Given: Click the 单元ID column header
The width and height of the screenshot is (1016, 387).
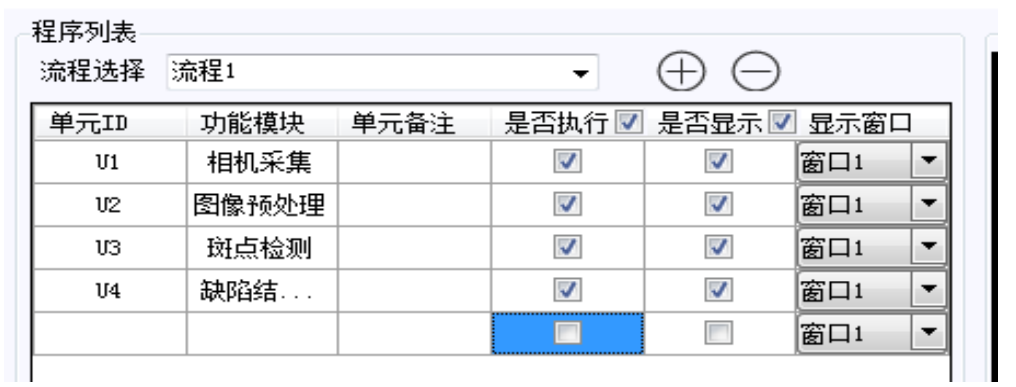Looking at the screenshot, I should [110, 123].
